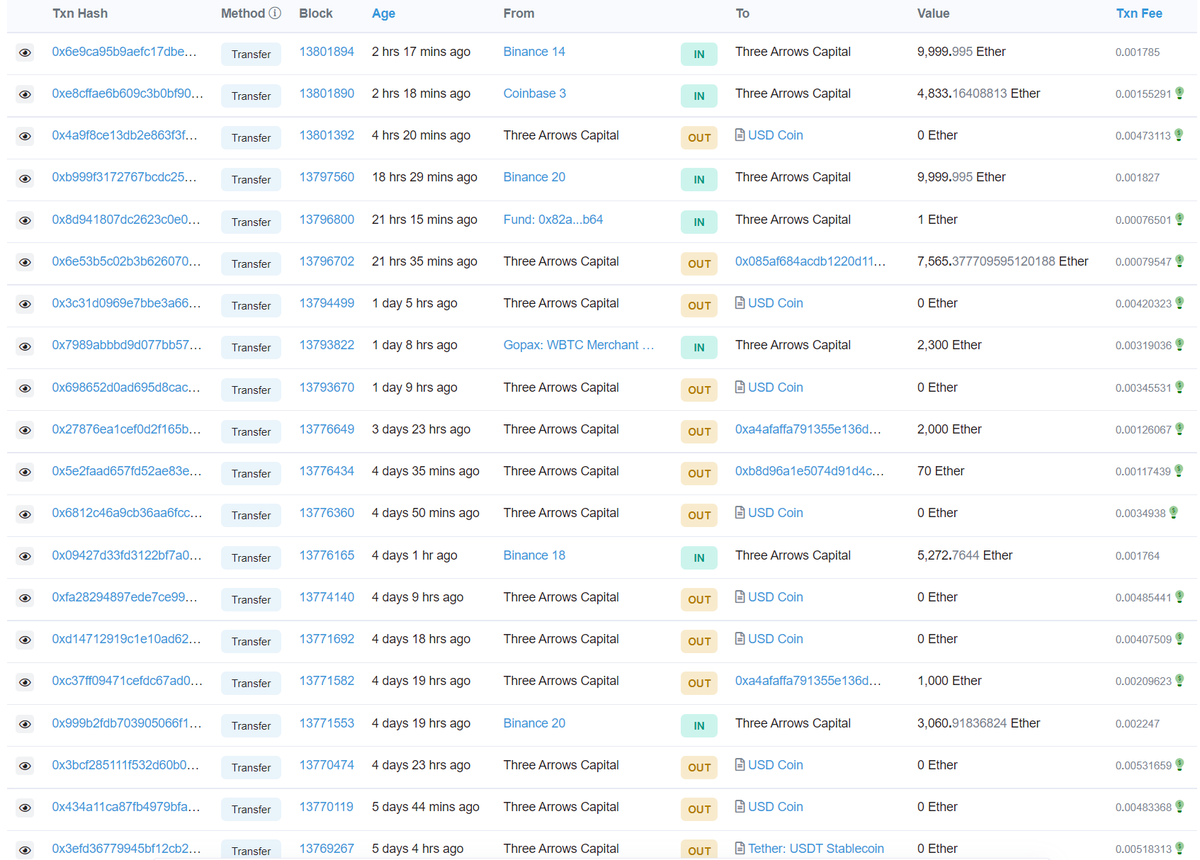Toggle eye view for 0x3efd36779945bf12cb2
The height and width of the screenshot is (860, 1200).
pos(25,850)
